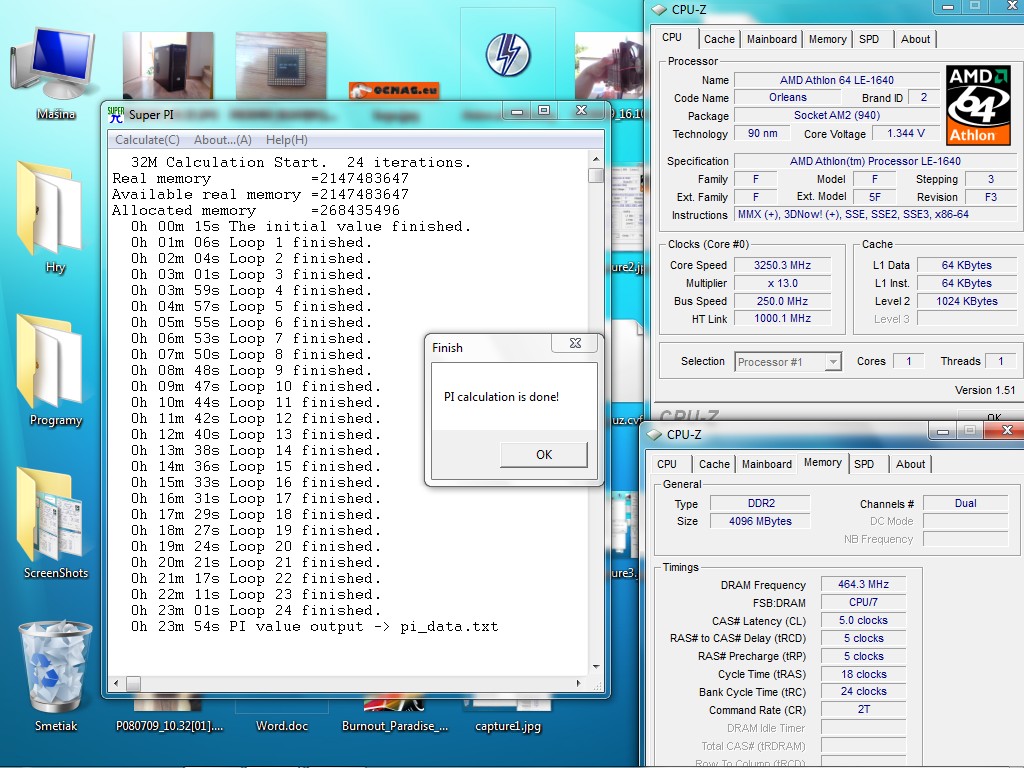Click the Threads count field
Screen dimensions: 1024x768
(1000, 361)
